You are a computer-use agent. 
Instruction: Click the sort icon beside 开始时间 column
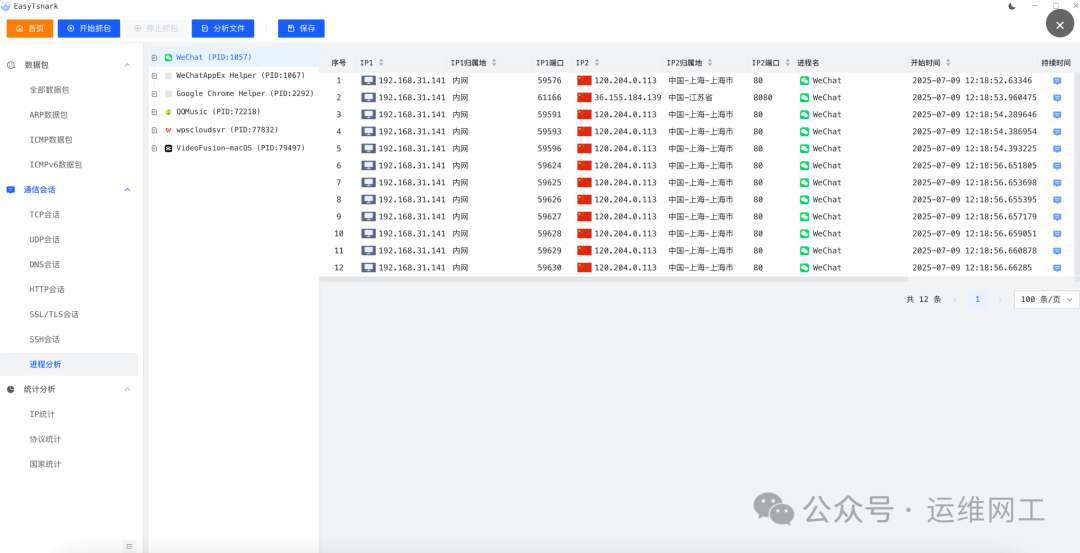point(948,63)
